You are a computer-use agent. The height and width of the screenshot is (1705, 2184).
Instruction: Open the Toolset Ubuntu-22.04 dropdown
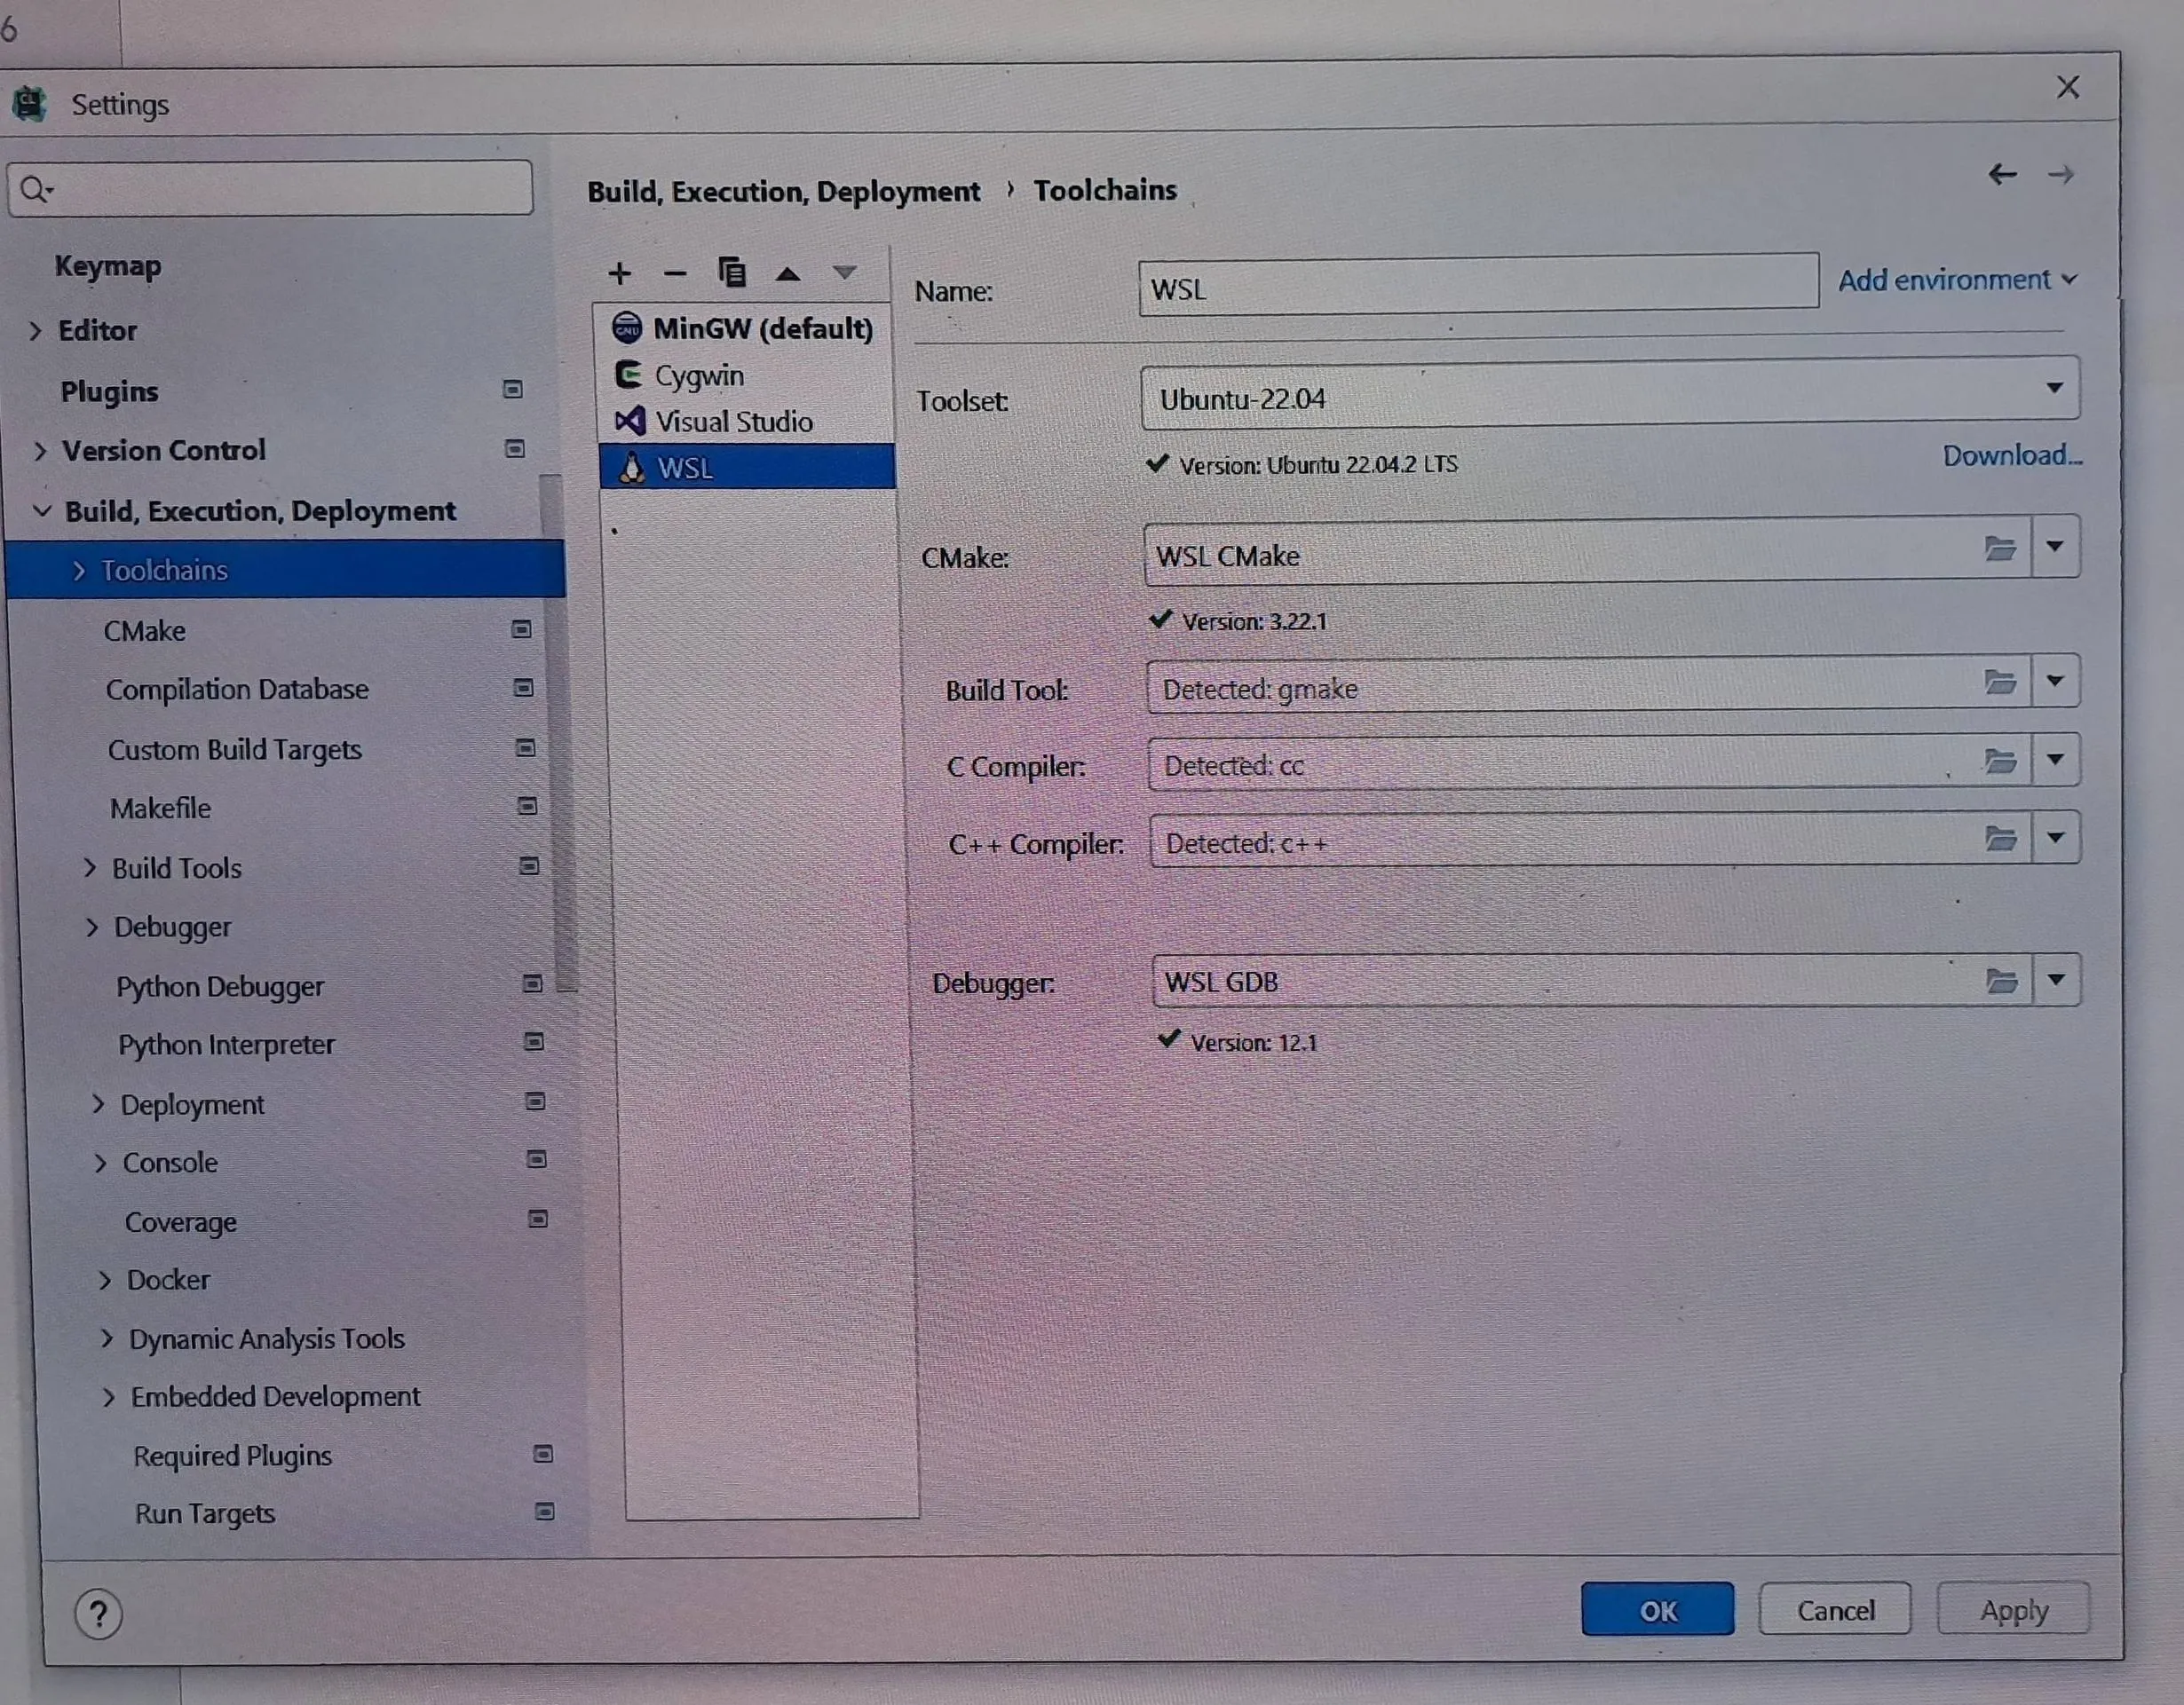(2054, 388)
